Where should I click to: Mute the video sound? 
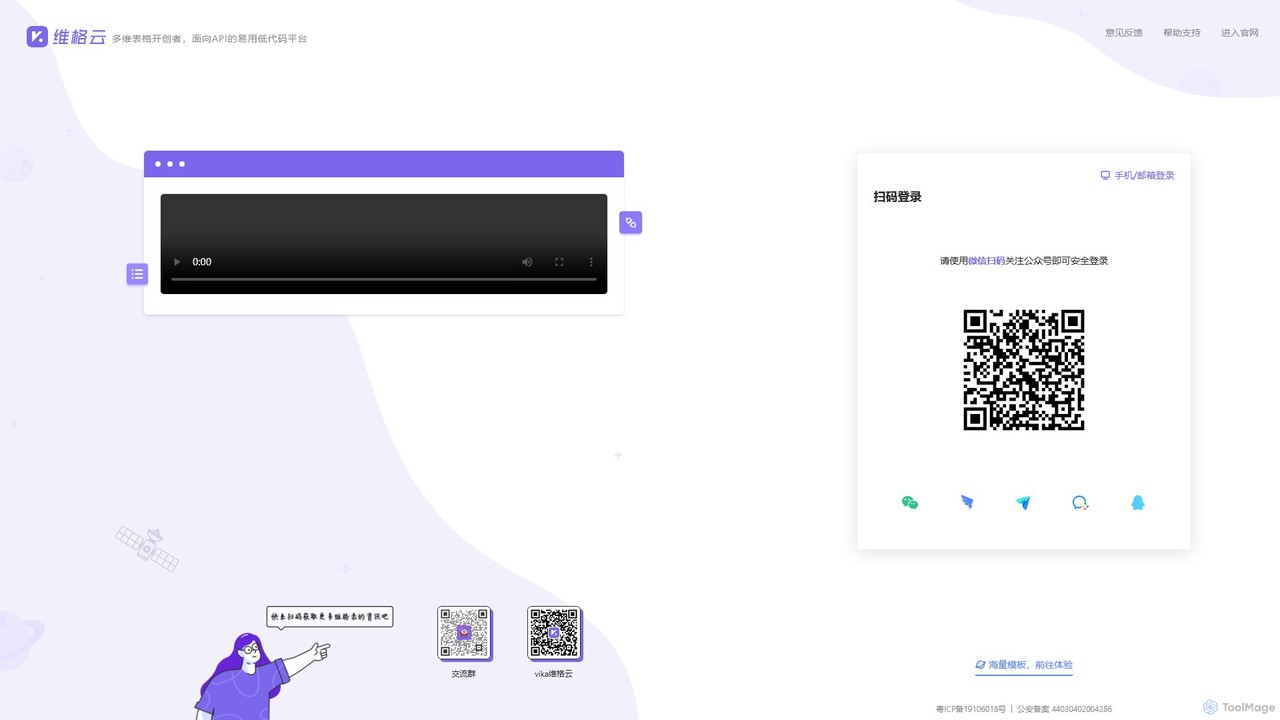(527, 262)
